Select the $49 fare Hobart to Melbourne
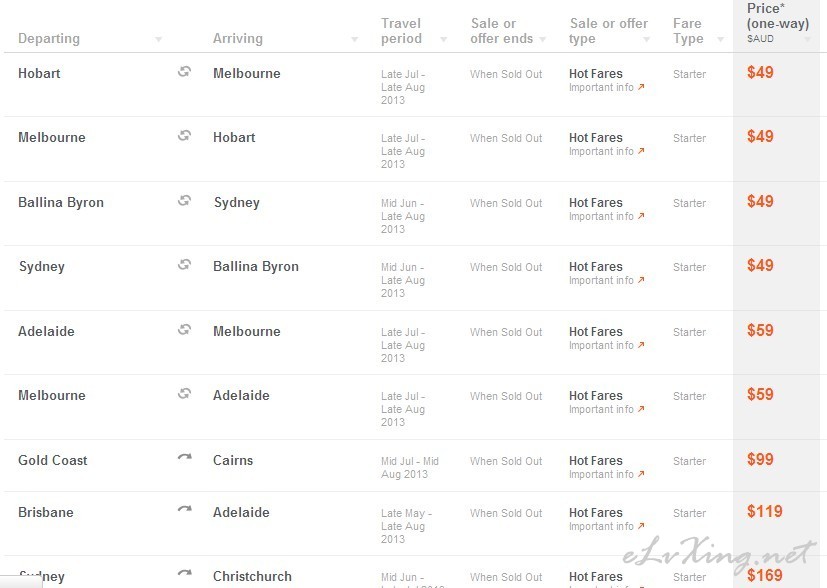The image size is (827, 588). [x=760, y=72]
